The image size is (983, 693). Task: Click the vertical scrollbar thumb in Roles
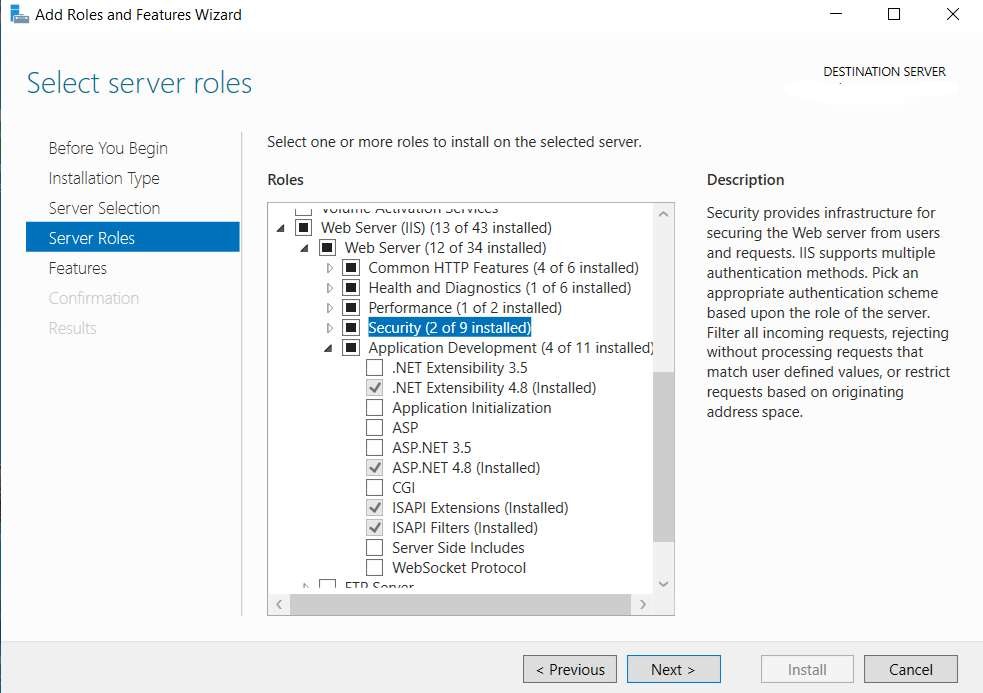click(x=664, y=455)
